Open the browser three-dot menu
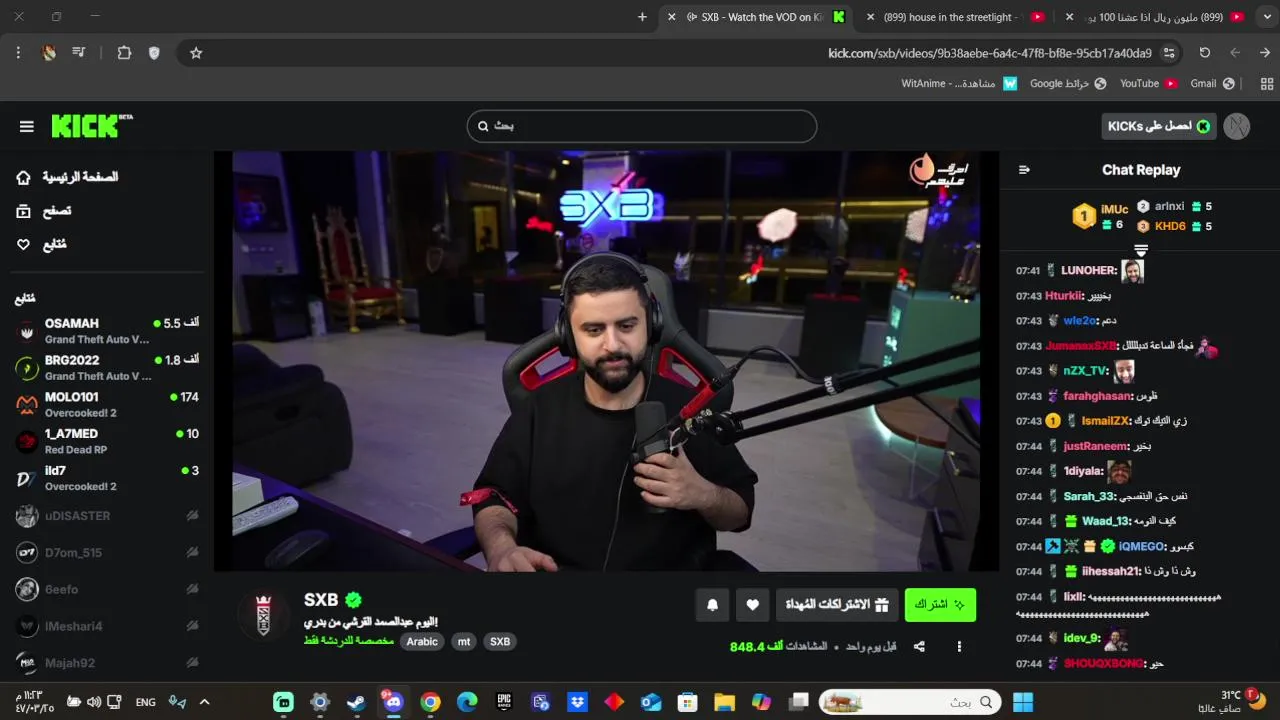The image size is (1280, 720). point(18,53)
